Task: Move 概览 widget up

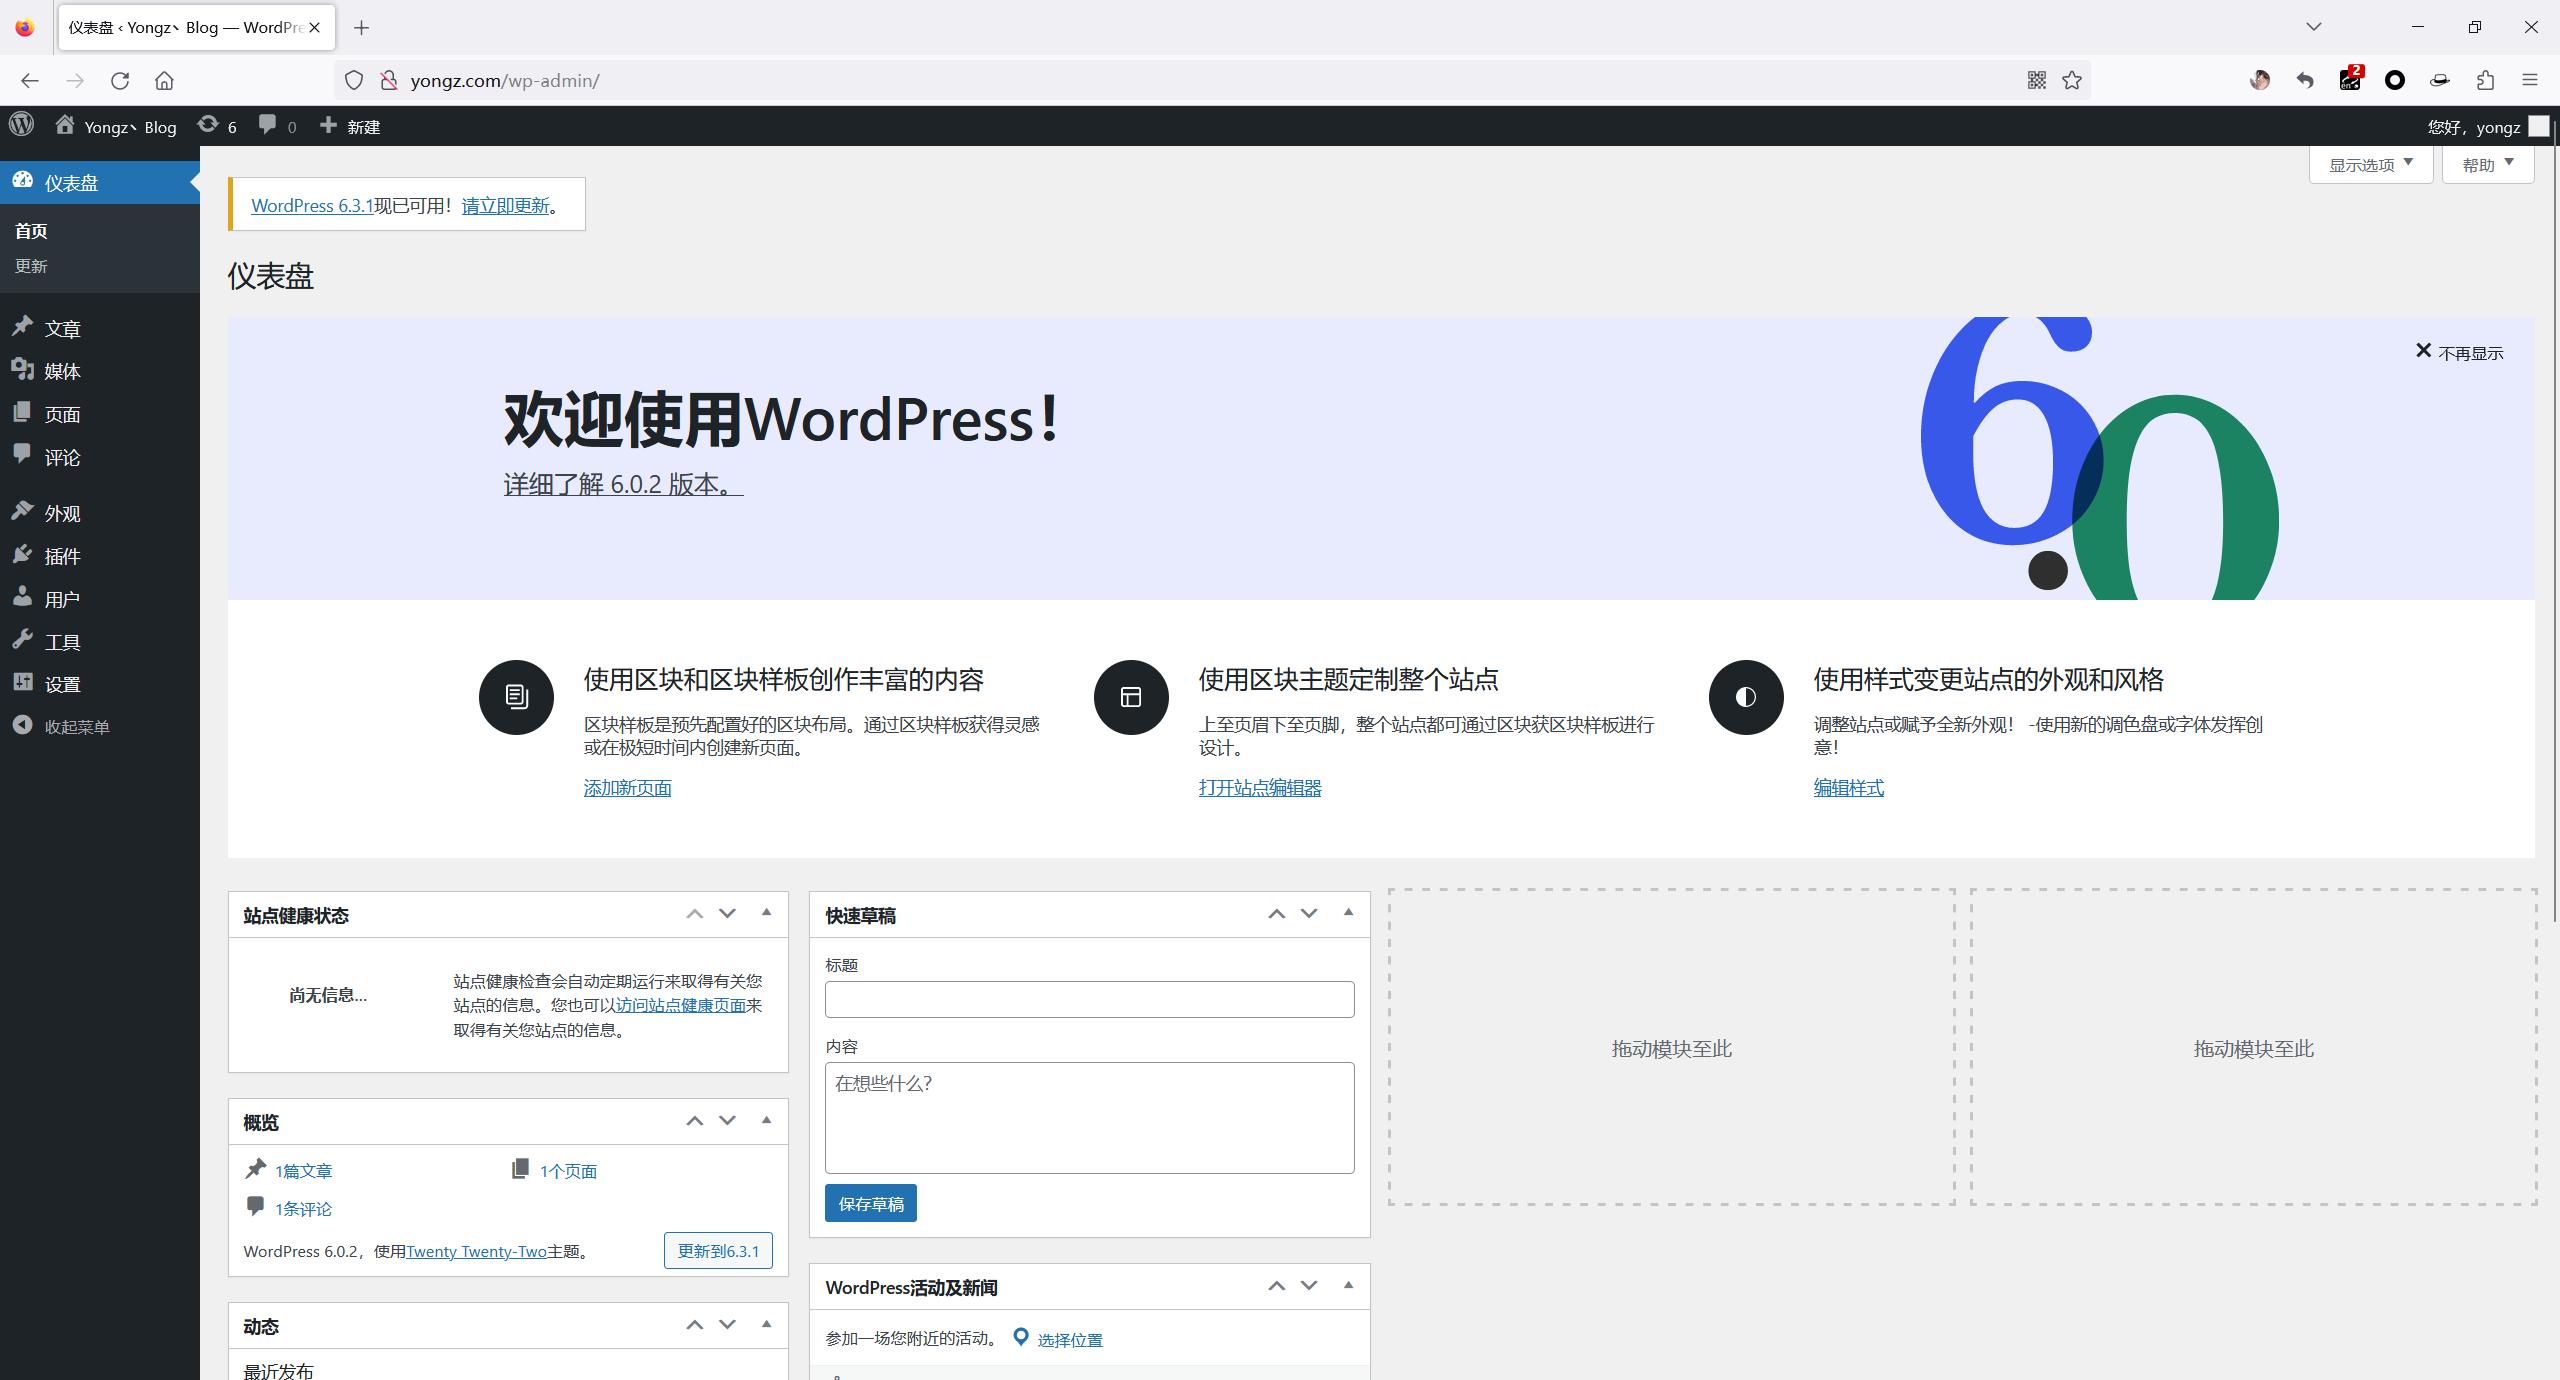Action: (695, 1121)
